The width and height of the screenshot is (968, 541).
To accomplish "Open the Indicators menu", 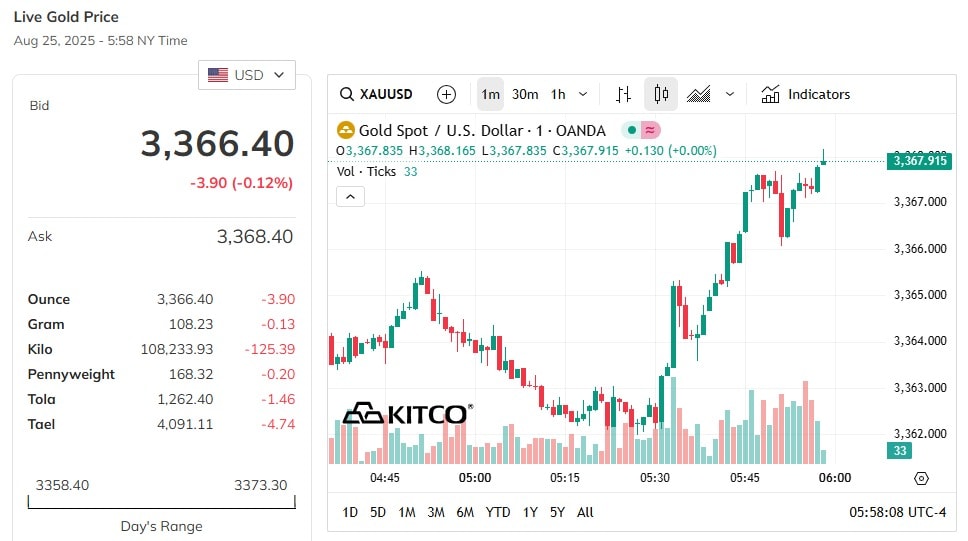I will point(806,94).
